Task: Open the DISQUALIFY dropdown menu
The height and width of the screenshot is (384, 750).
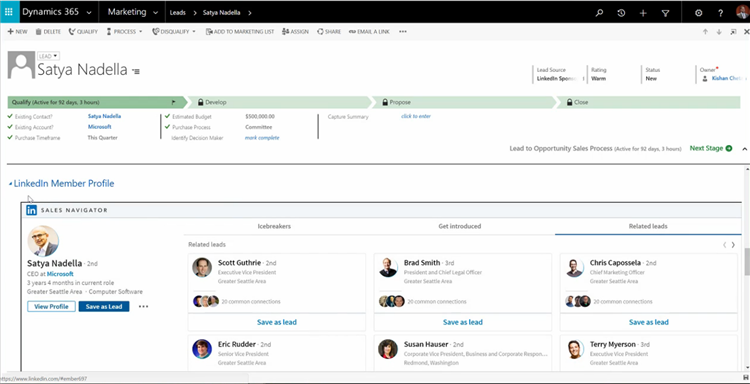Action: 174,32
